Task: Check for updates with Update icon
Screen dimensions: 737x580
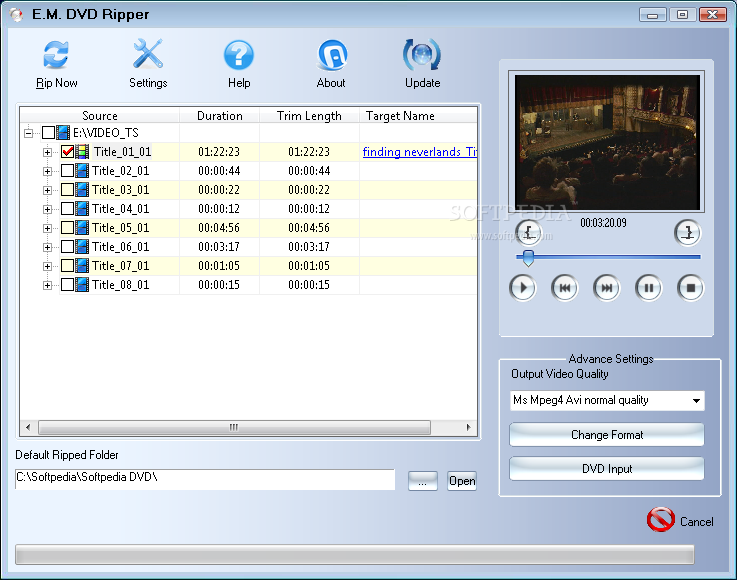Action: [422, 55]
